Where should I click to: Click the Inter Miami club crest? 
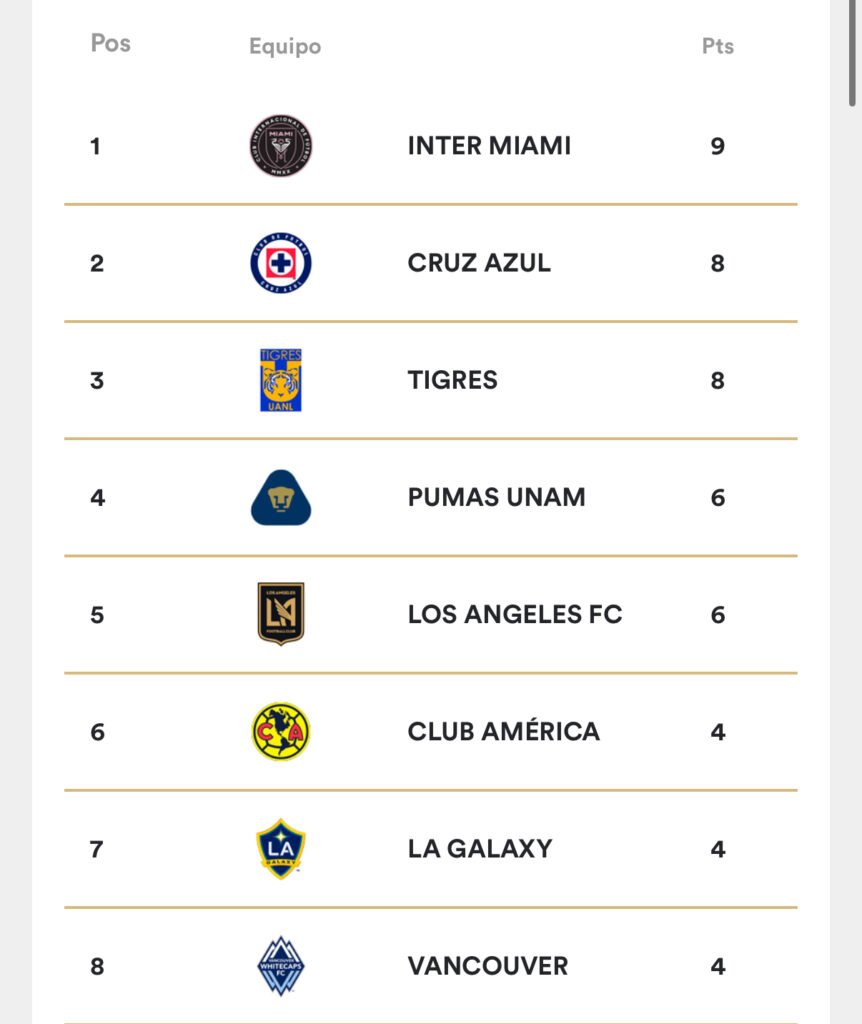(x=281, y=146)
